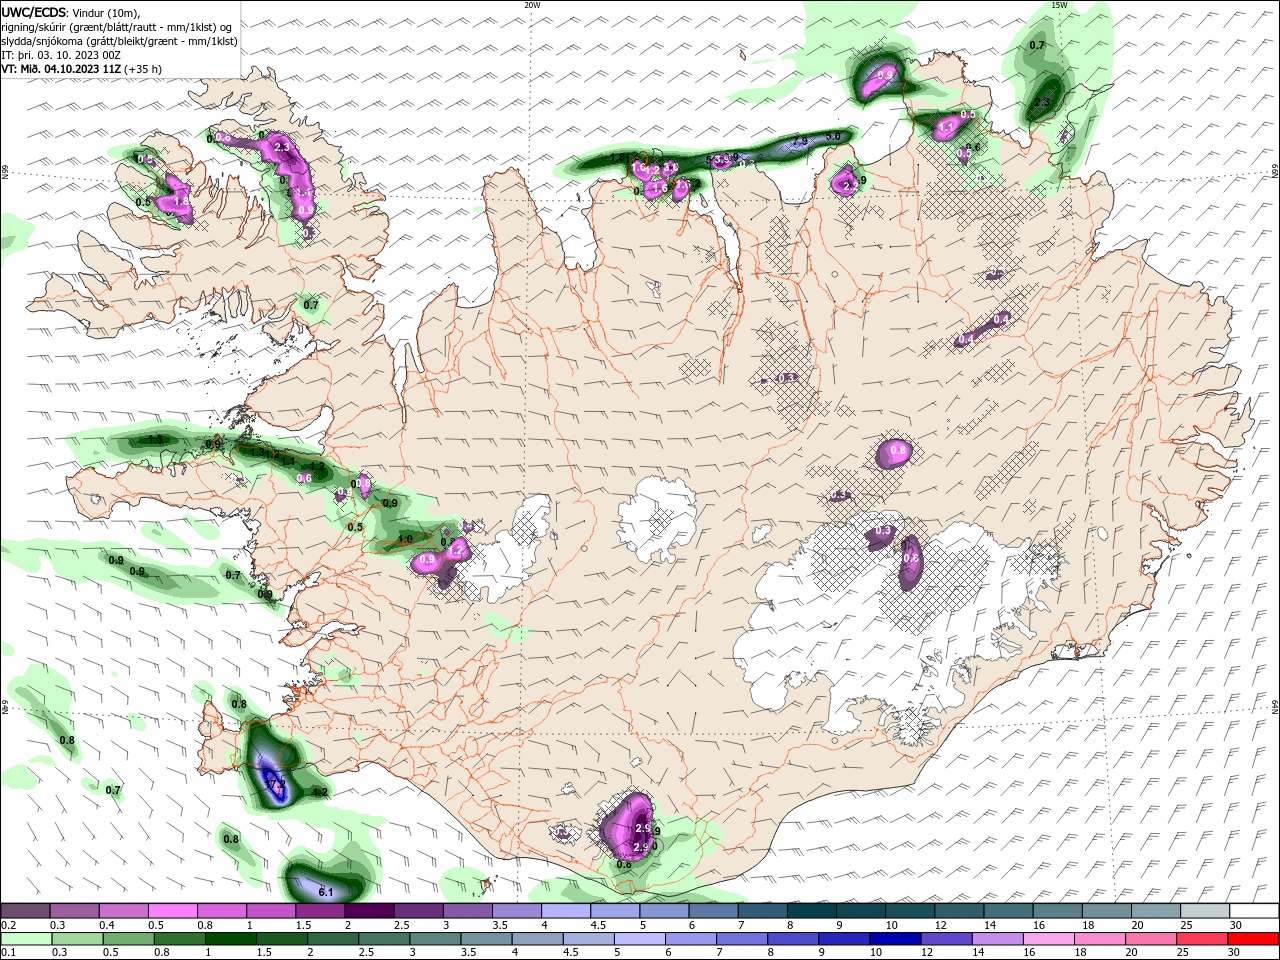Click the 5.0 value on the north coast band
1280x960 pixels.
click(x=833, y=137)
